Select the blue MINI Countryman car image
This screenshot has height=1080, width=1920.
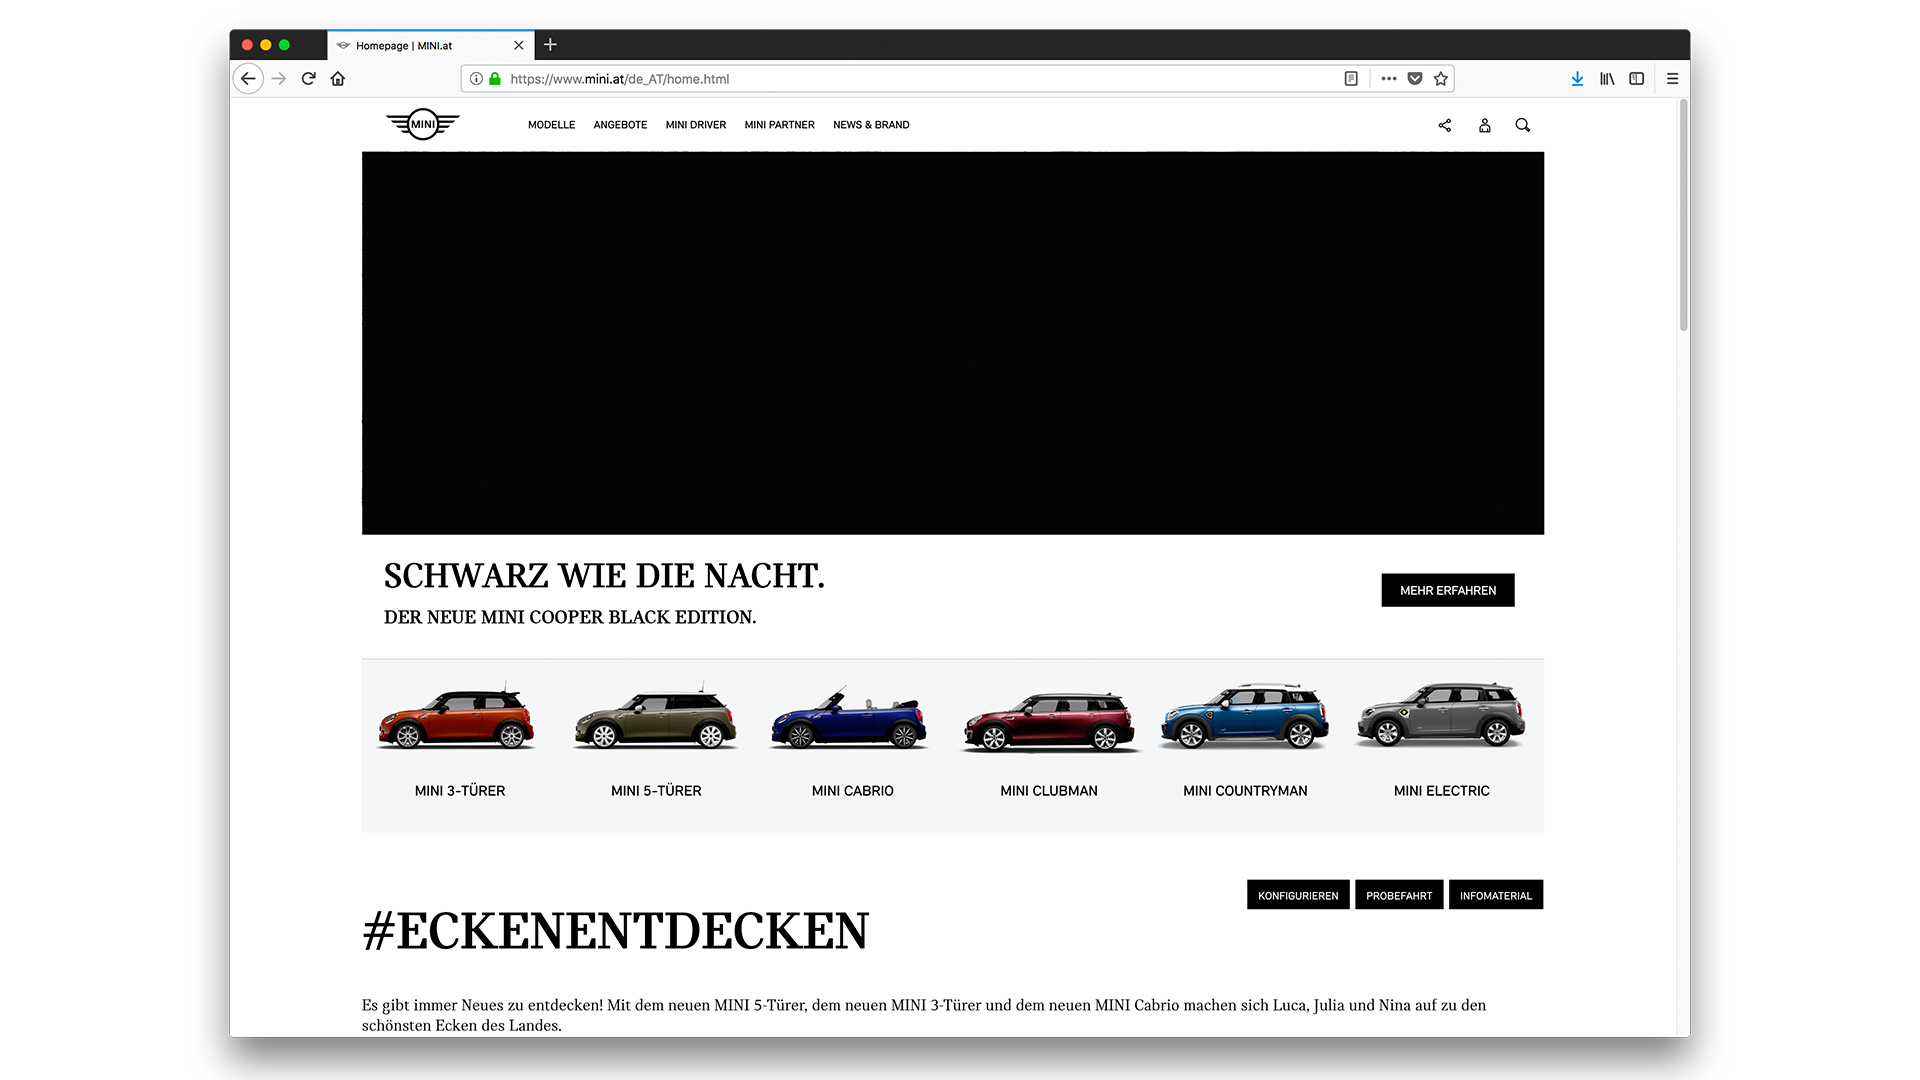(x=1245, y=716)
